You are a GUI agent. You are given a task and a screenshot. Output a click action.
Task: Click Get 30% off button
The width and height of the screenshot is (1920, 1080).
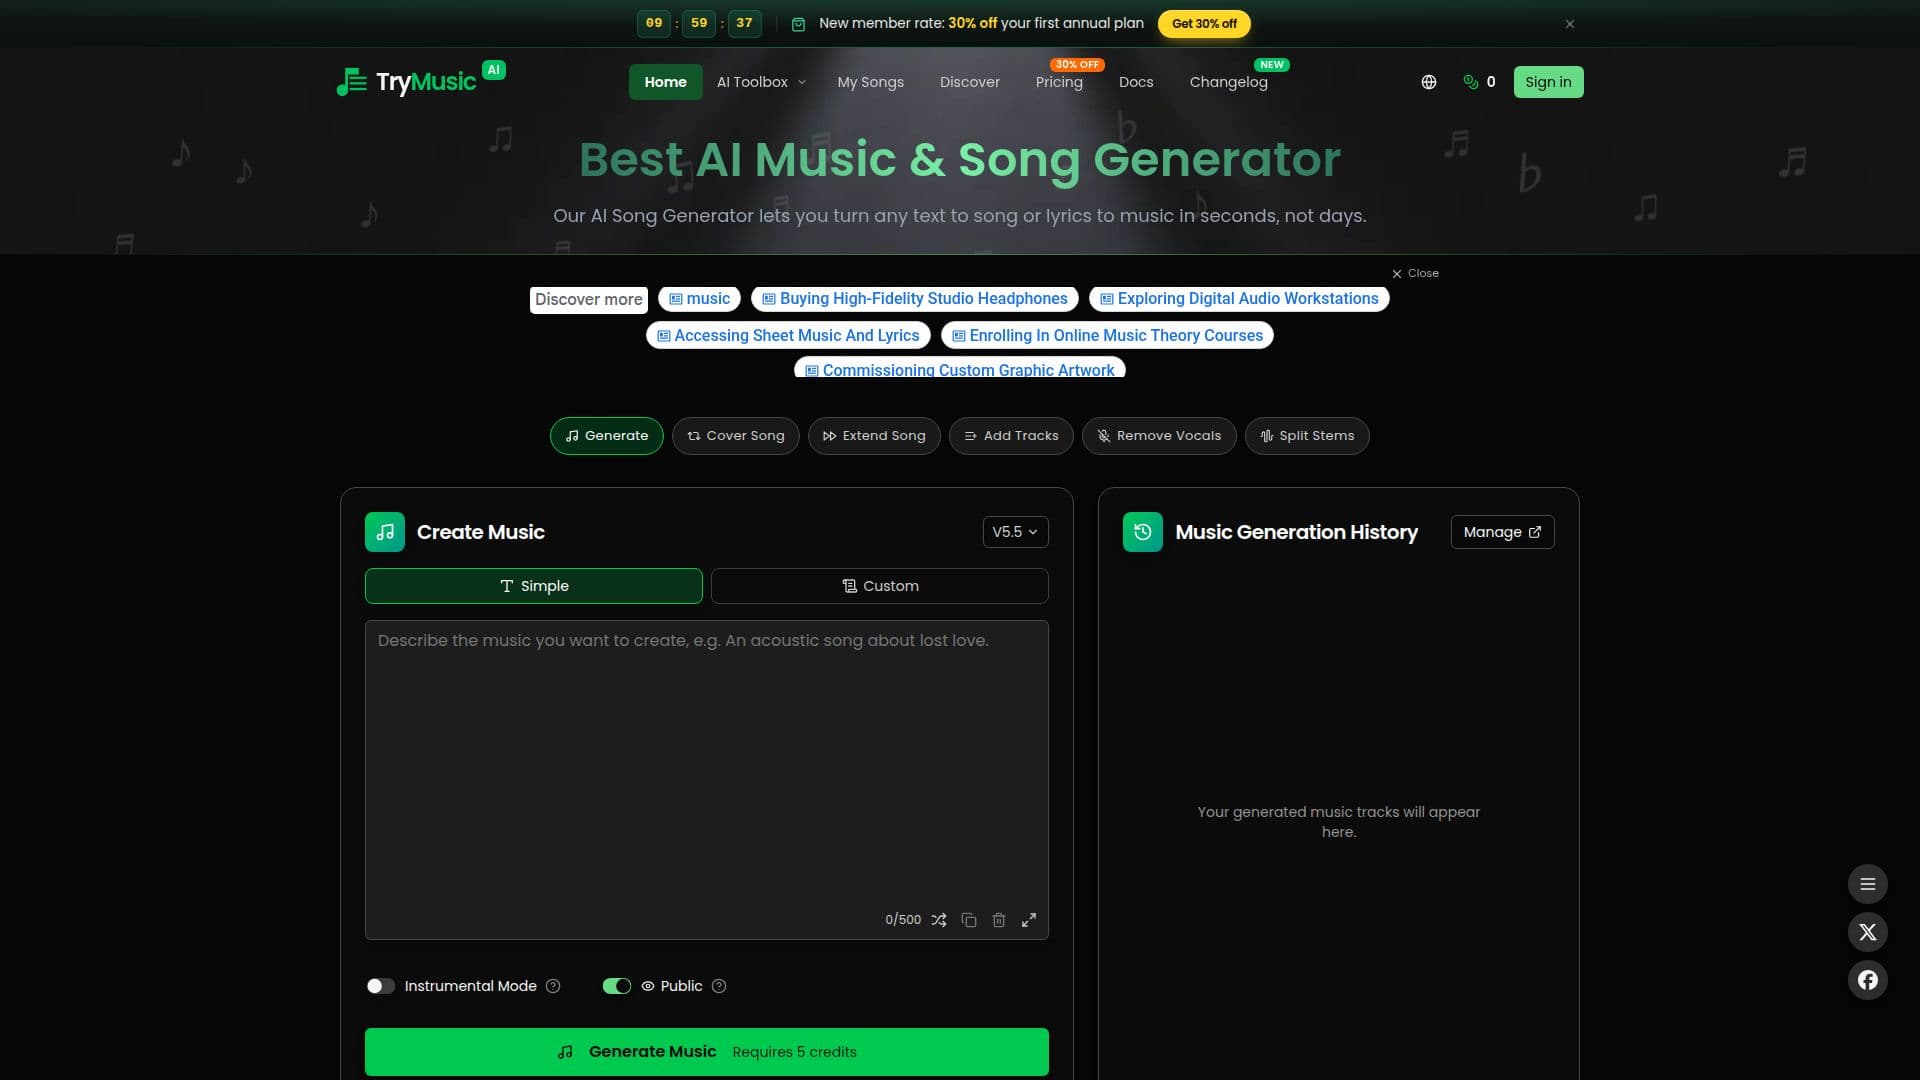click(x=1204, y=24)
